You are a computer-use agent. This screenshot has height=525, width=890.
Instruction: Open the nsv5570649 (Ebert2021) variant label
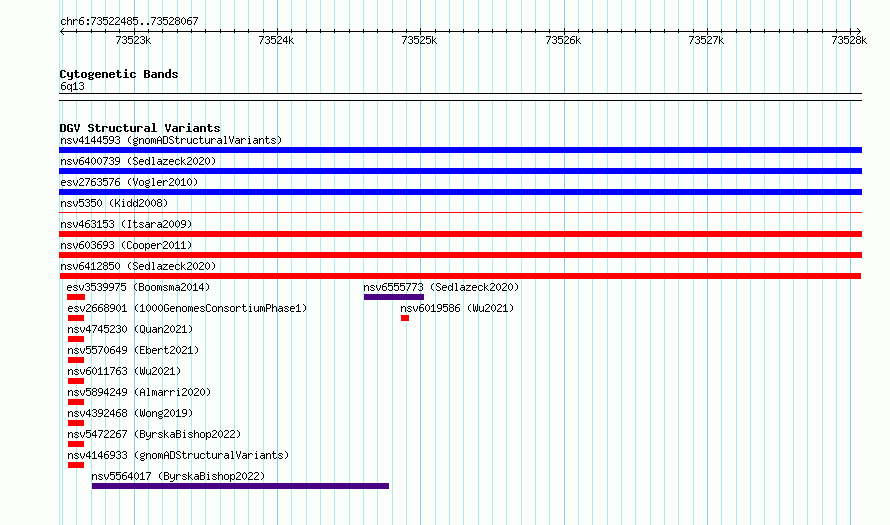pyautogui.click(x=133, y=350)
